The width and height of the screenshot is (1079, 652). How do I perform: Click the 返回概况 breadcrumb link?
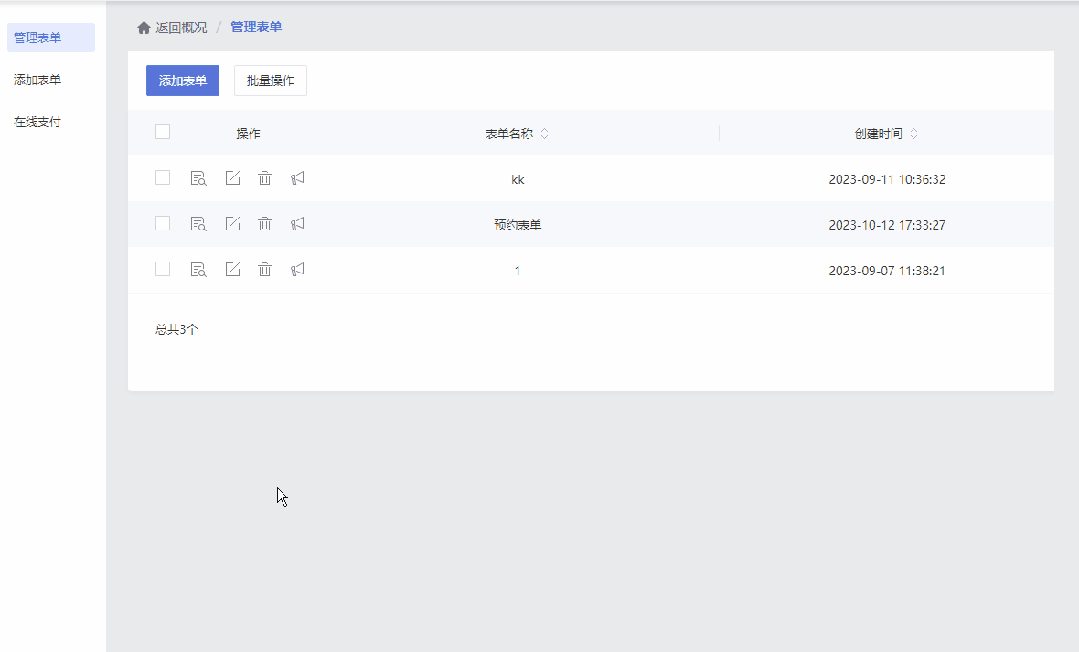181,28
